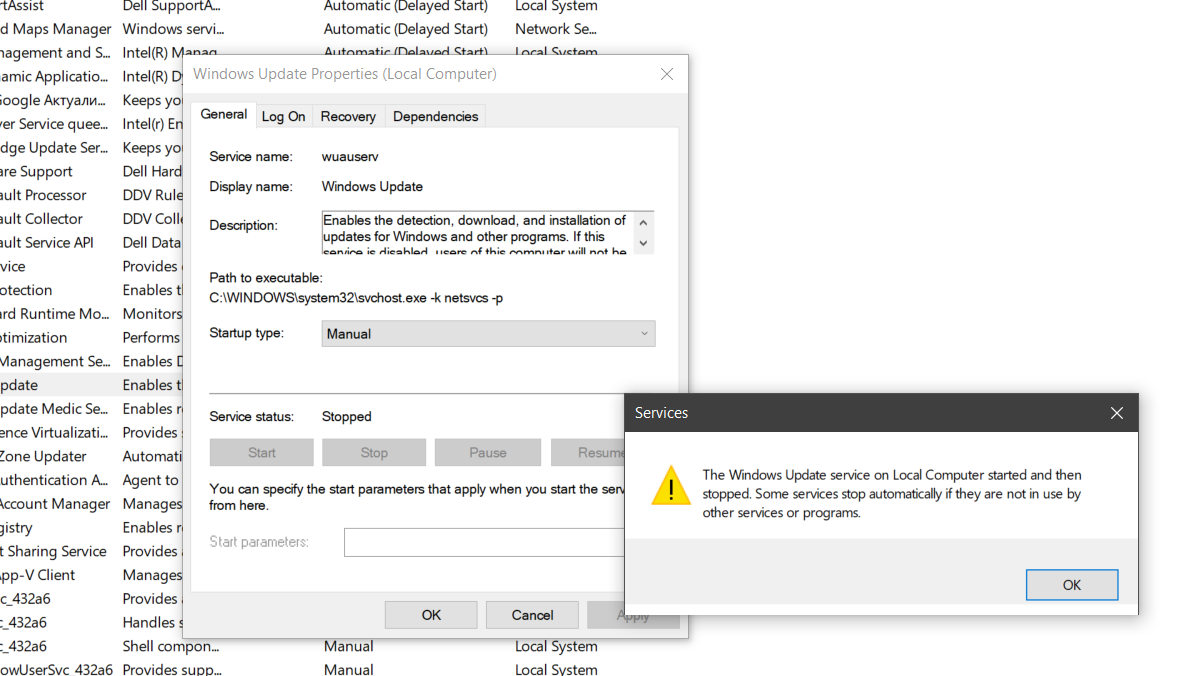
Task: Select 'ence Virtualizati...' service row
Action: pyautogui.click(x=54, y=433)
